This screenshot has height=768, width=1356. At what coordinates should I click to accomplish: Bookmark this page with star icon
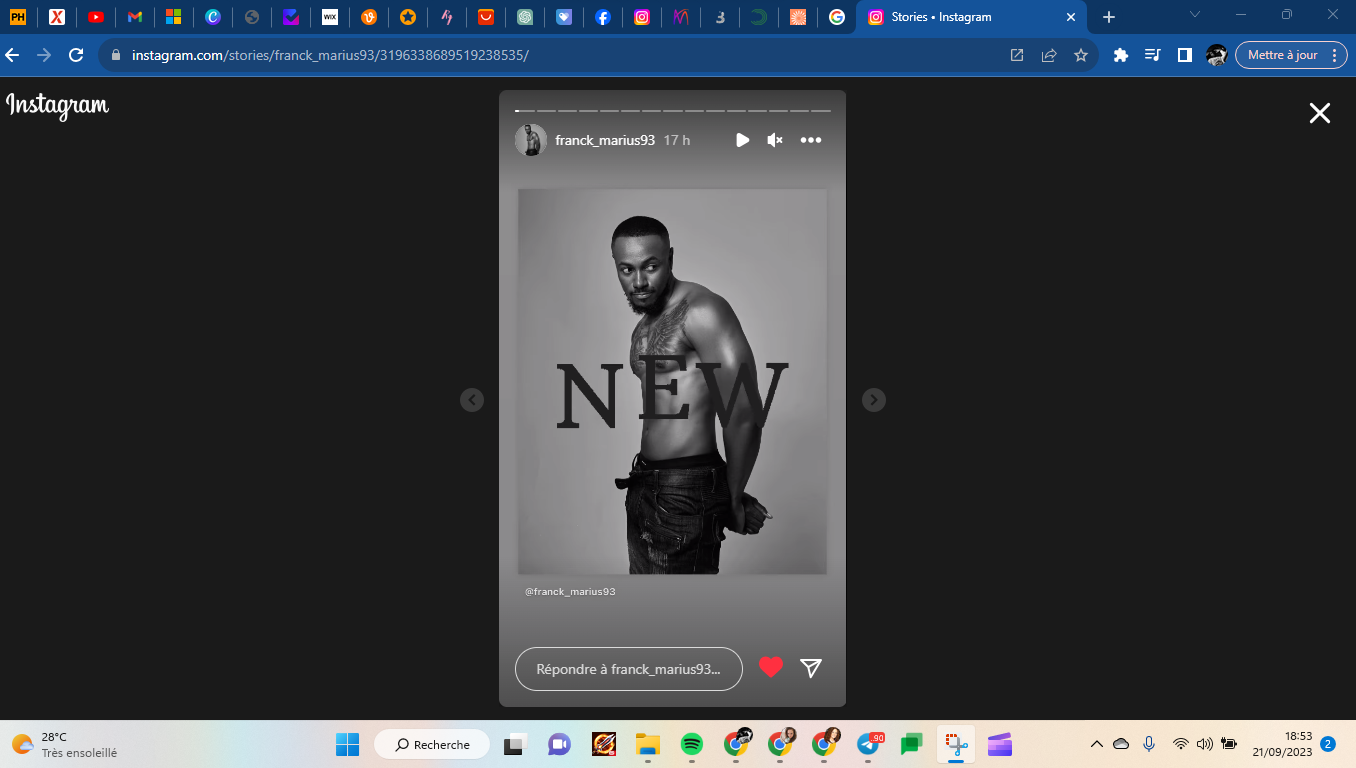click(1080, 55)
